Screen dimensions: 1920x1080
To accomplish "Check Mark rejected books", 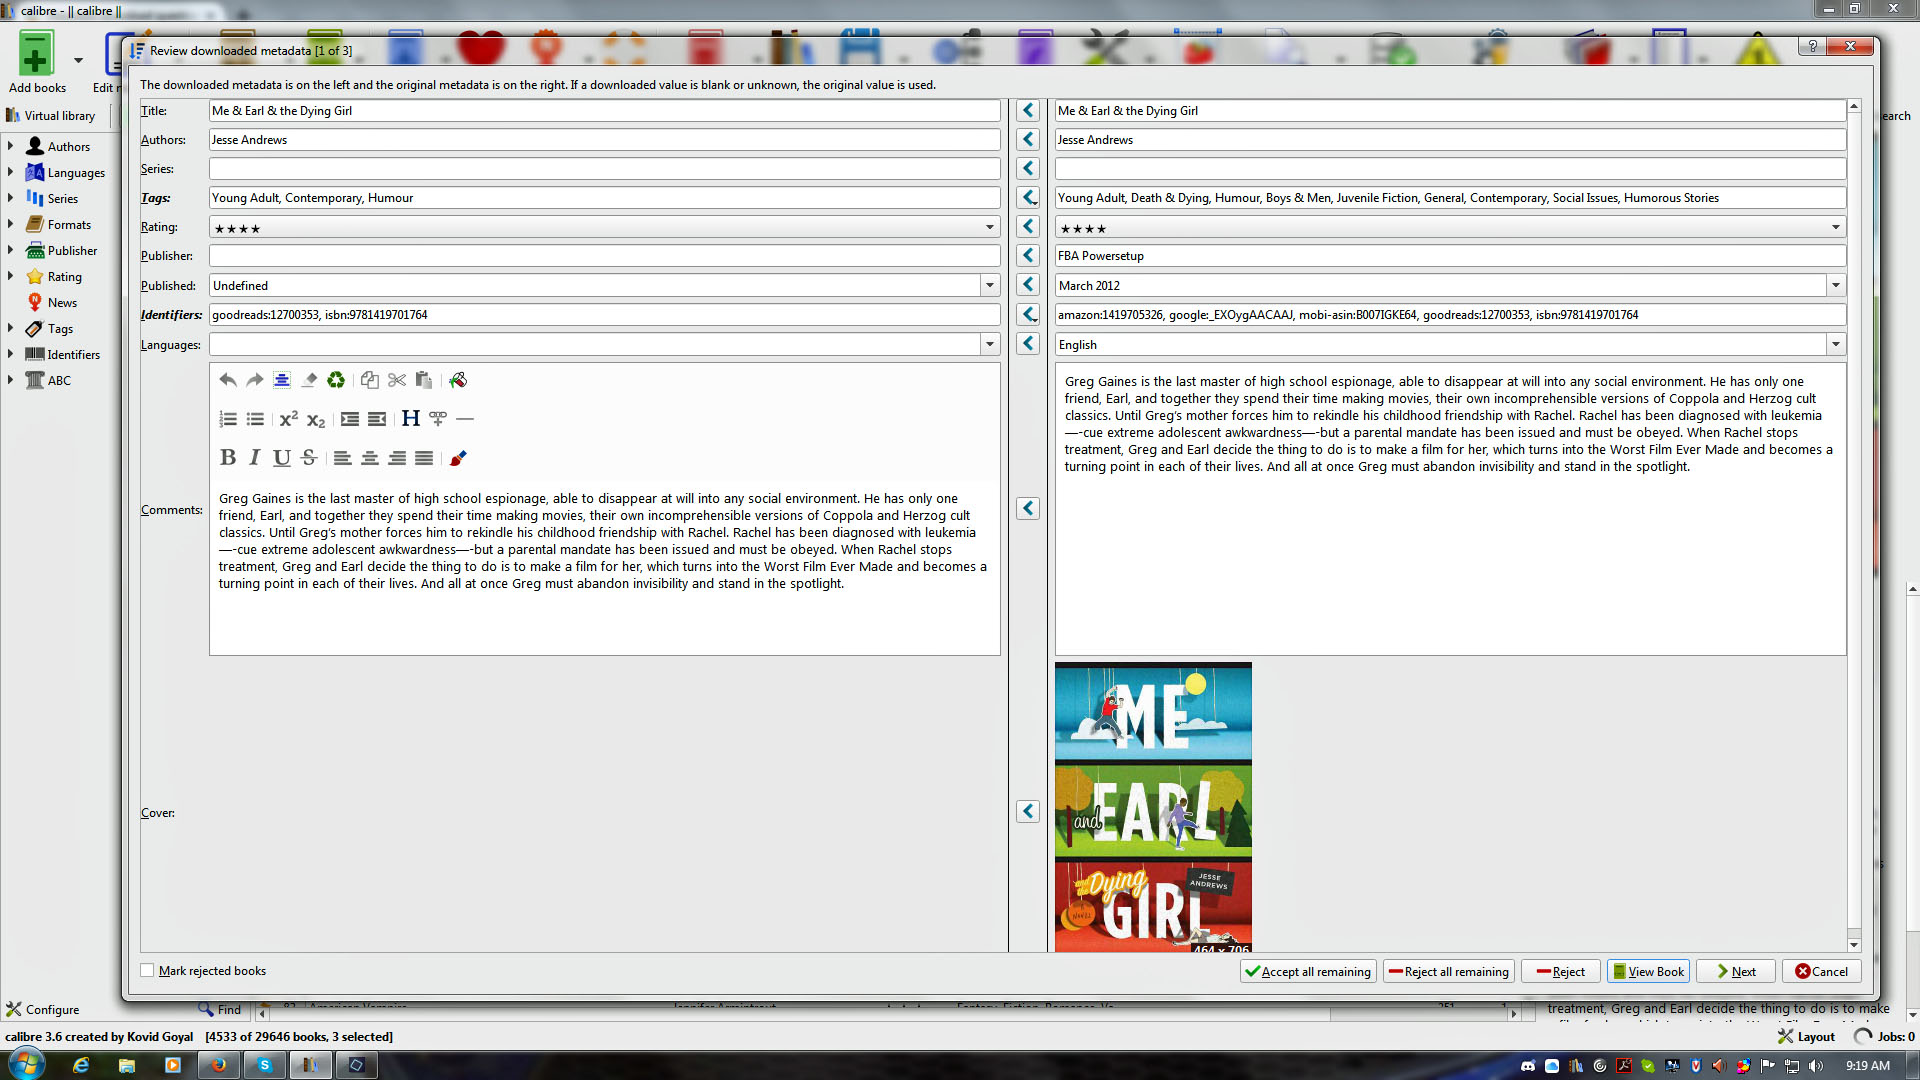I will [x=148, y=970].
